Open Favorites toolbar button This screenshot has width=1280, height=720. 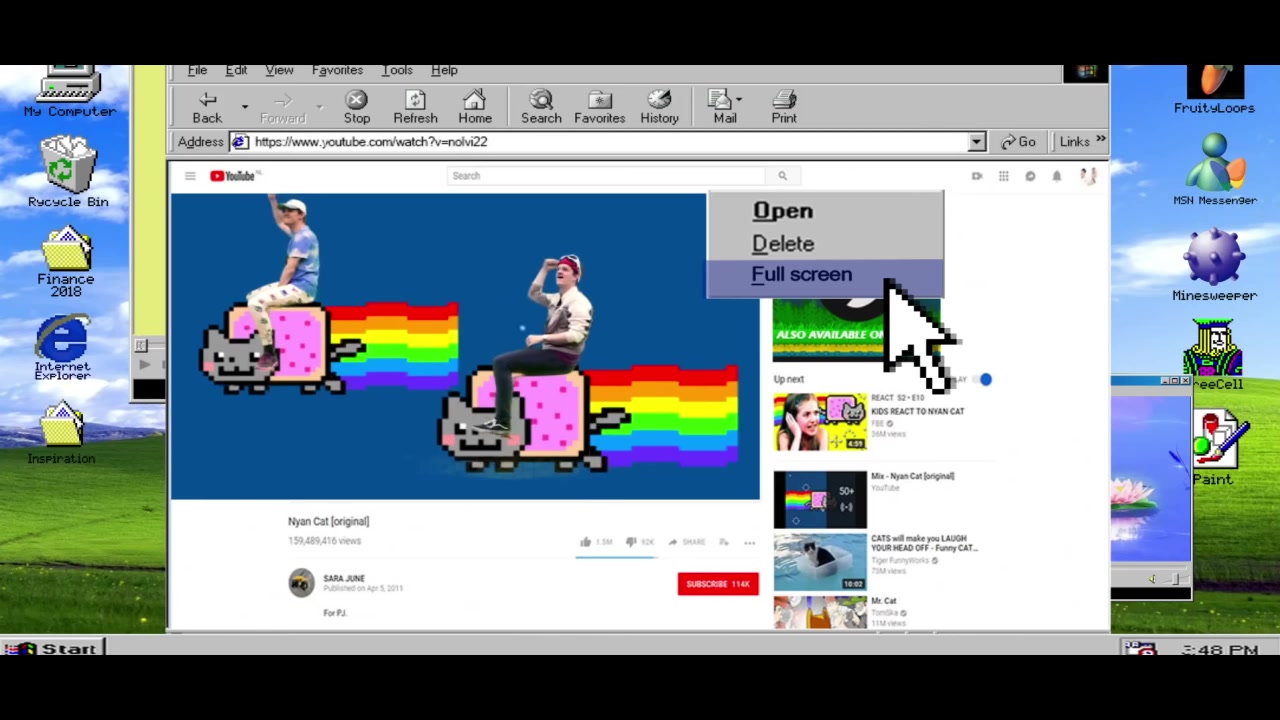(x=599, y=107)
